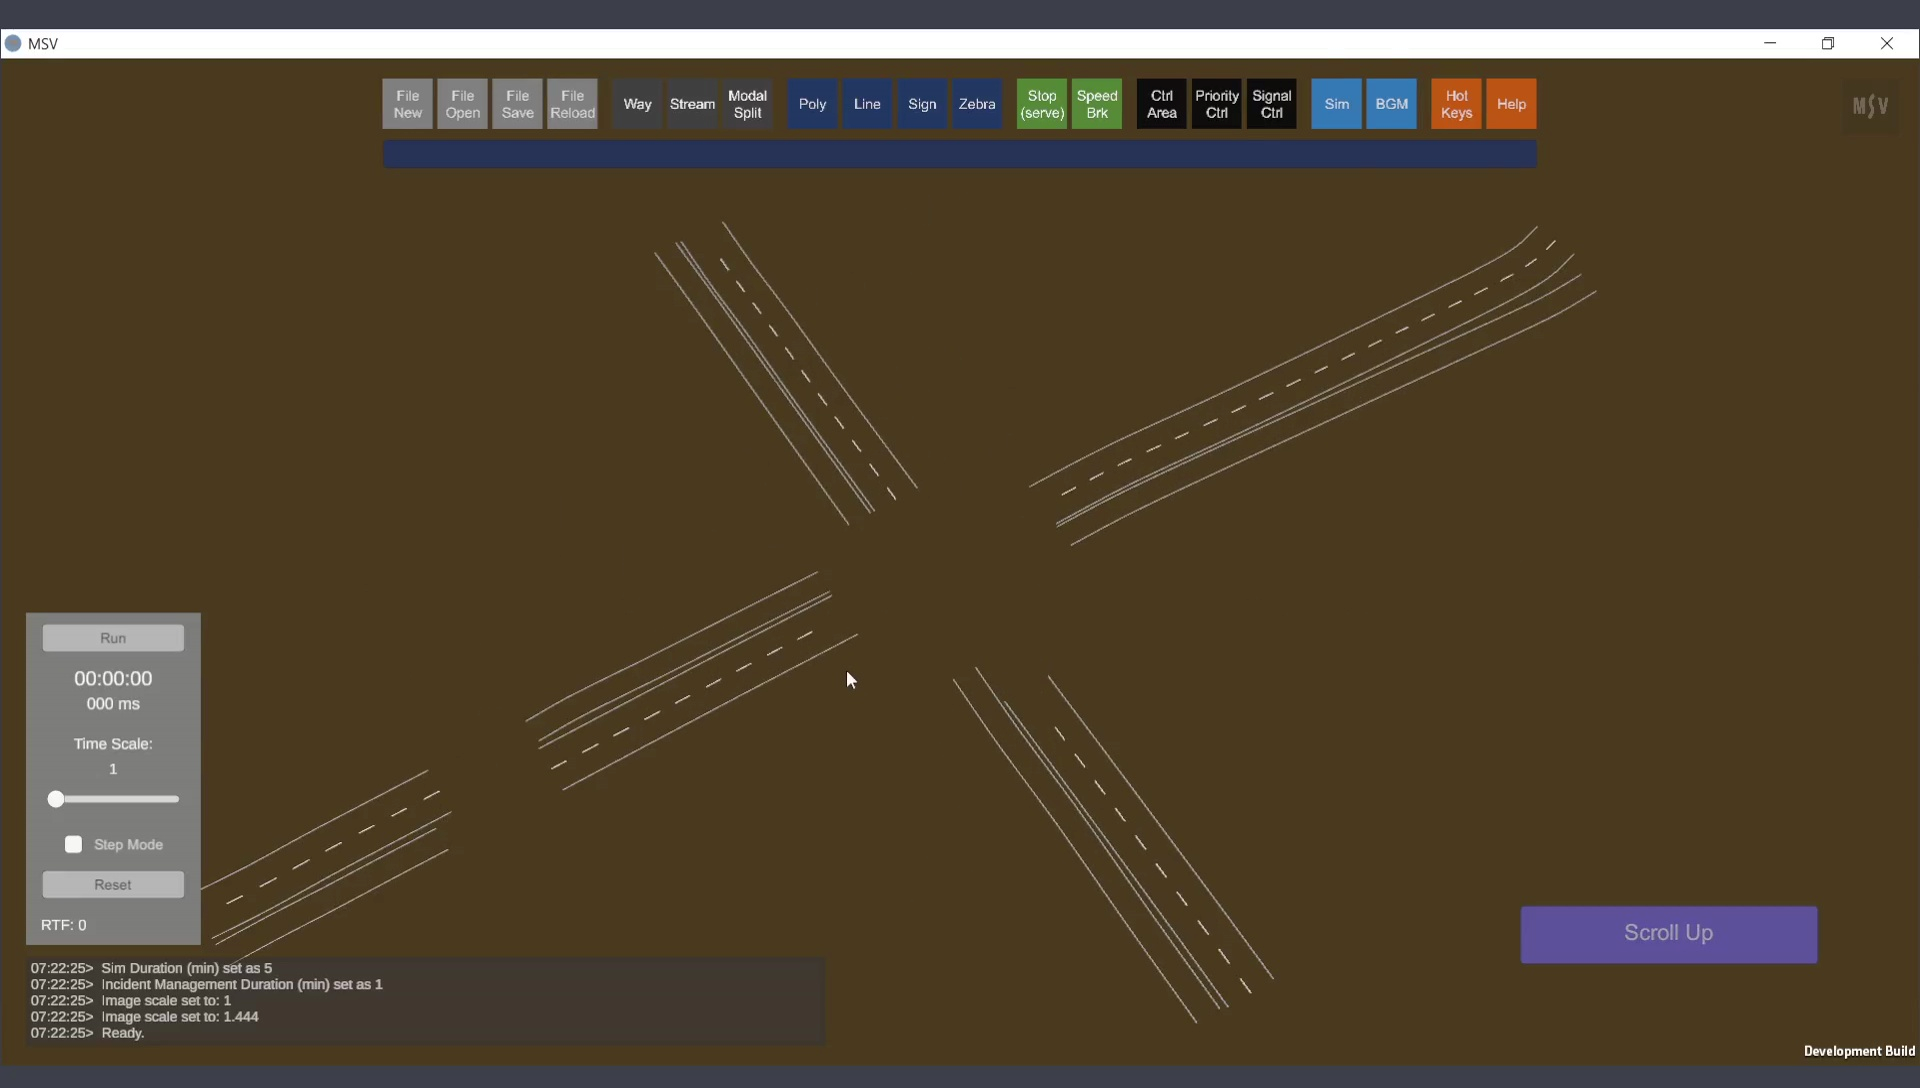Switch to the Sim panel
Screen dimensions: 1920x1088
coord(1336,104)
